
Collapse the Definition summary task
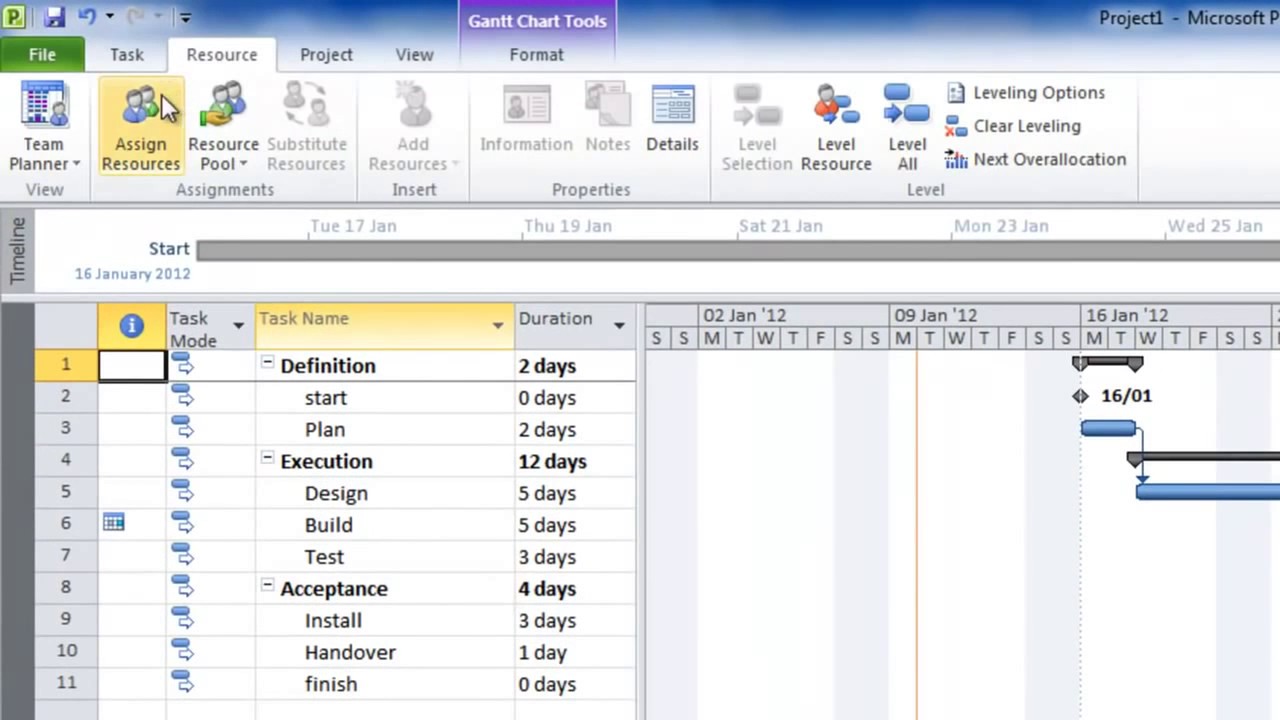pos(267,364)
